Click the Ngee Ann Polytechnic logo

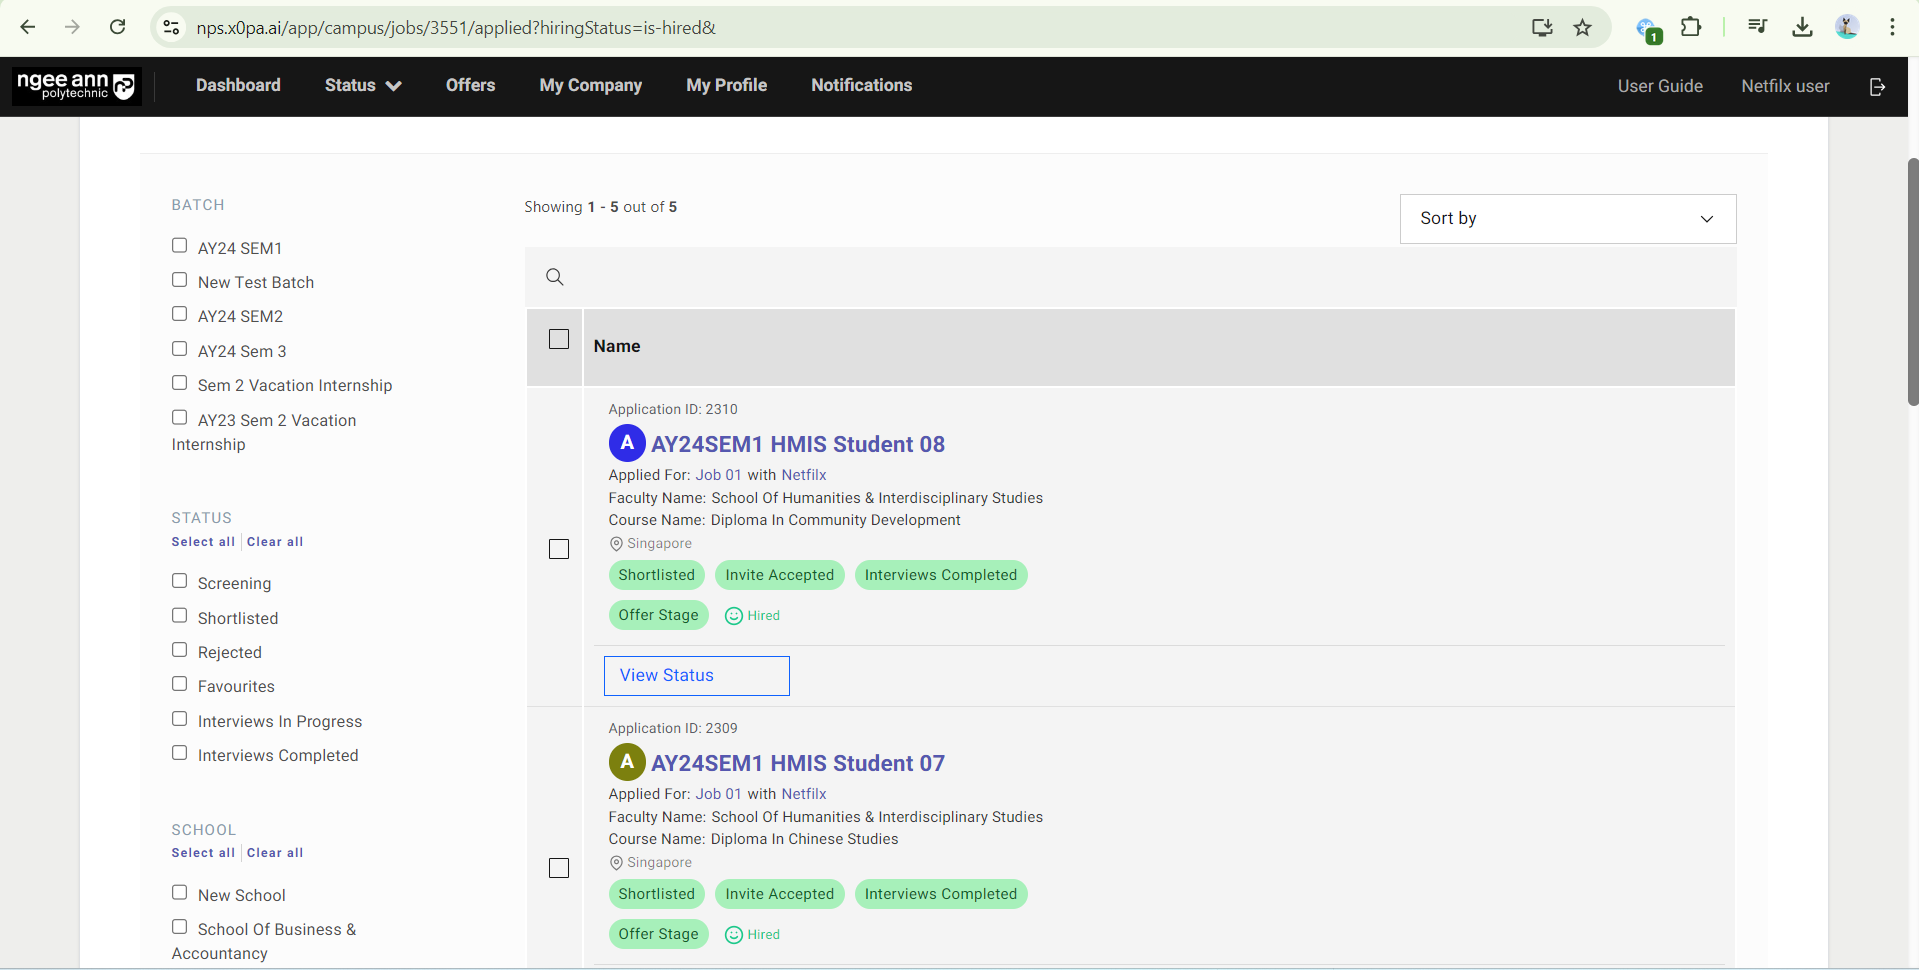click(x=76, y=86)
